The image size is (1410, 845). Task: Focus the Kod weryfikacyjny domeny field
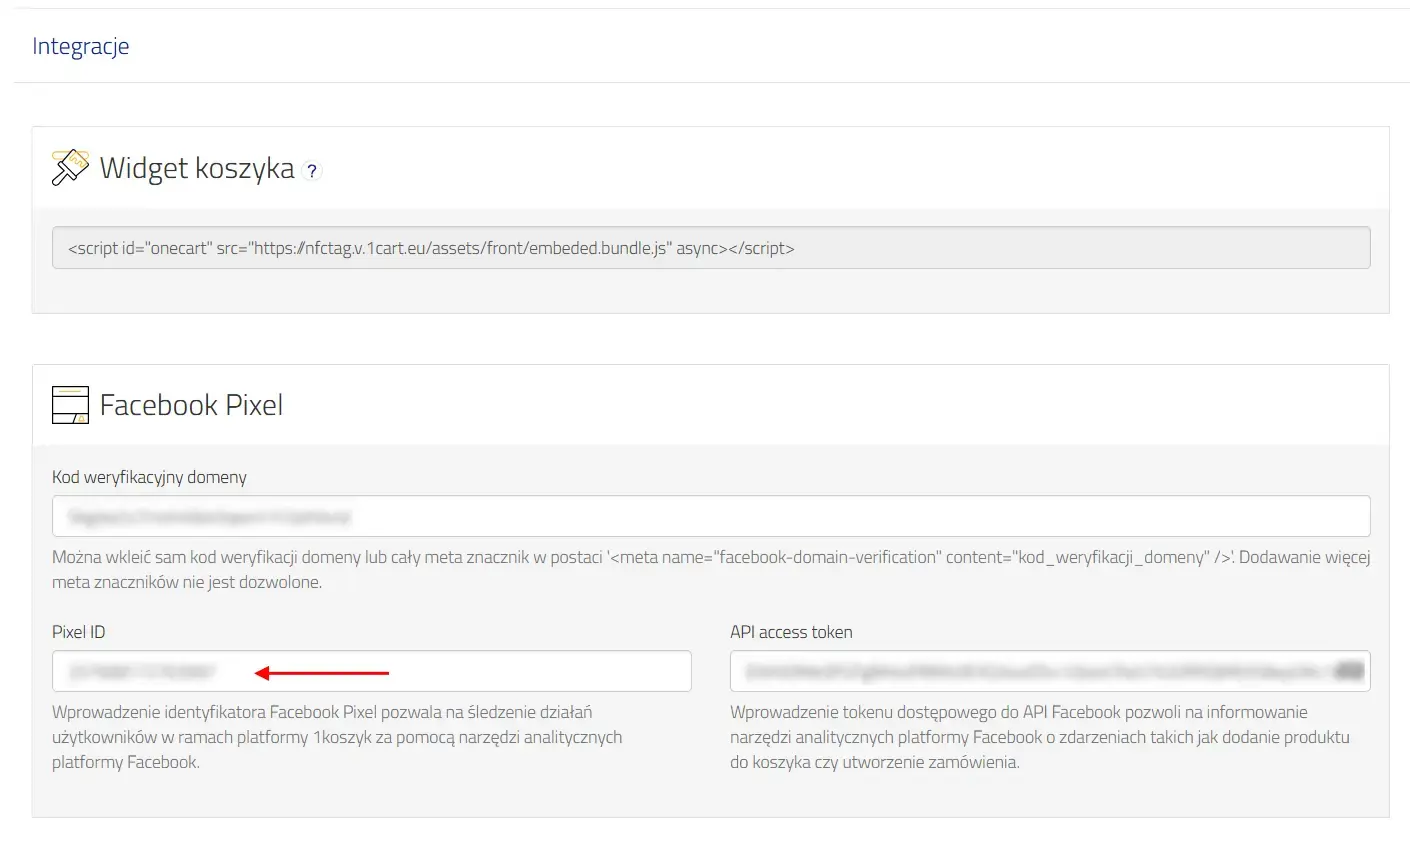(x=711, y=516)
